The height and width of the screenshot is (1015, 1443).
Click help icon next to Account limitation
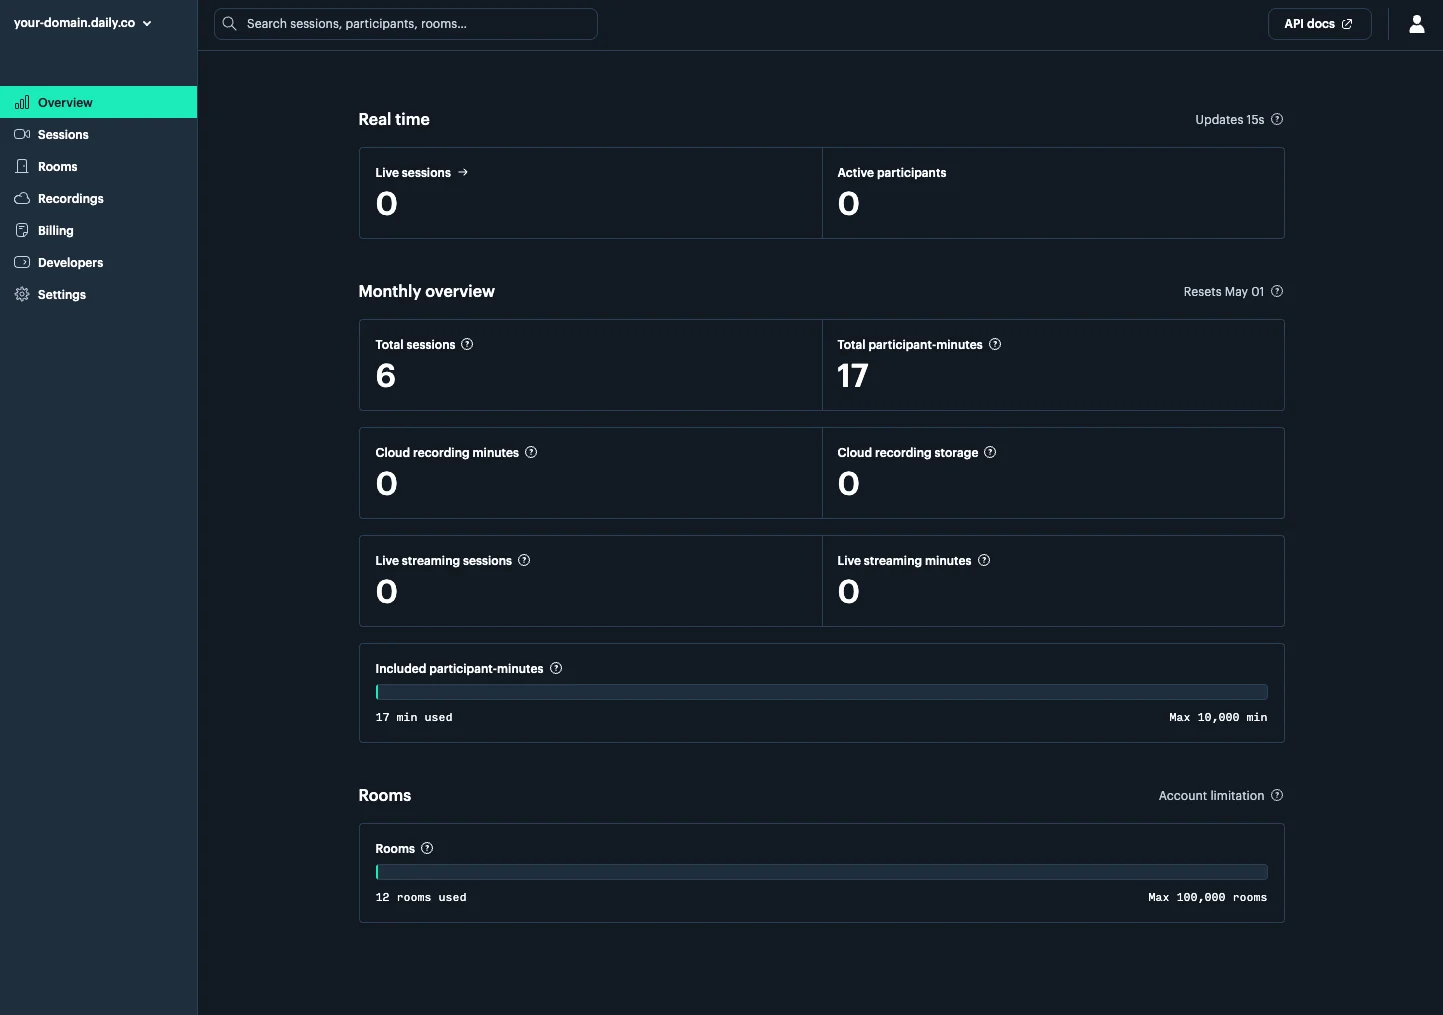pos(1277,795)
